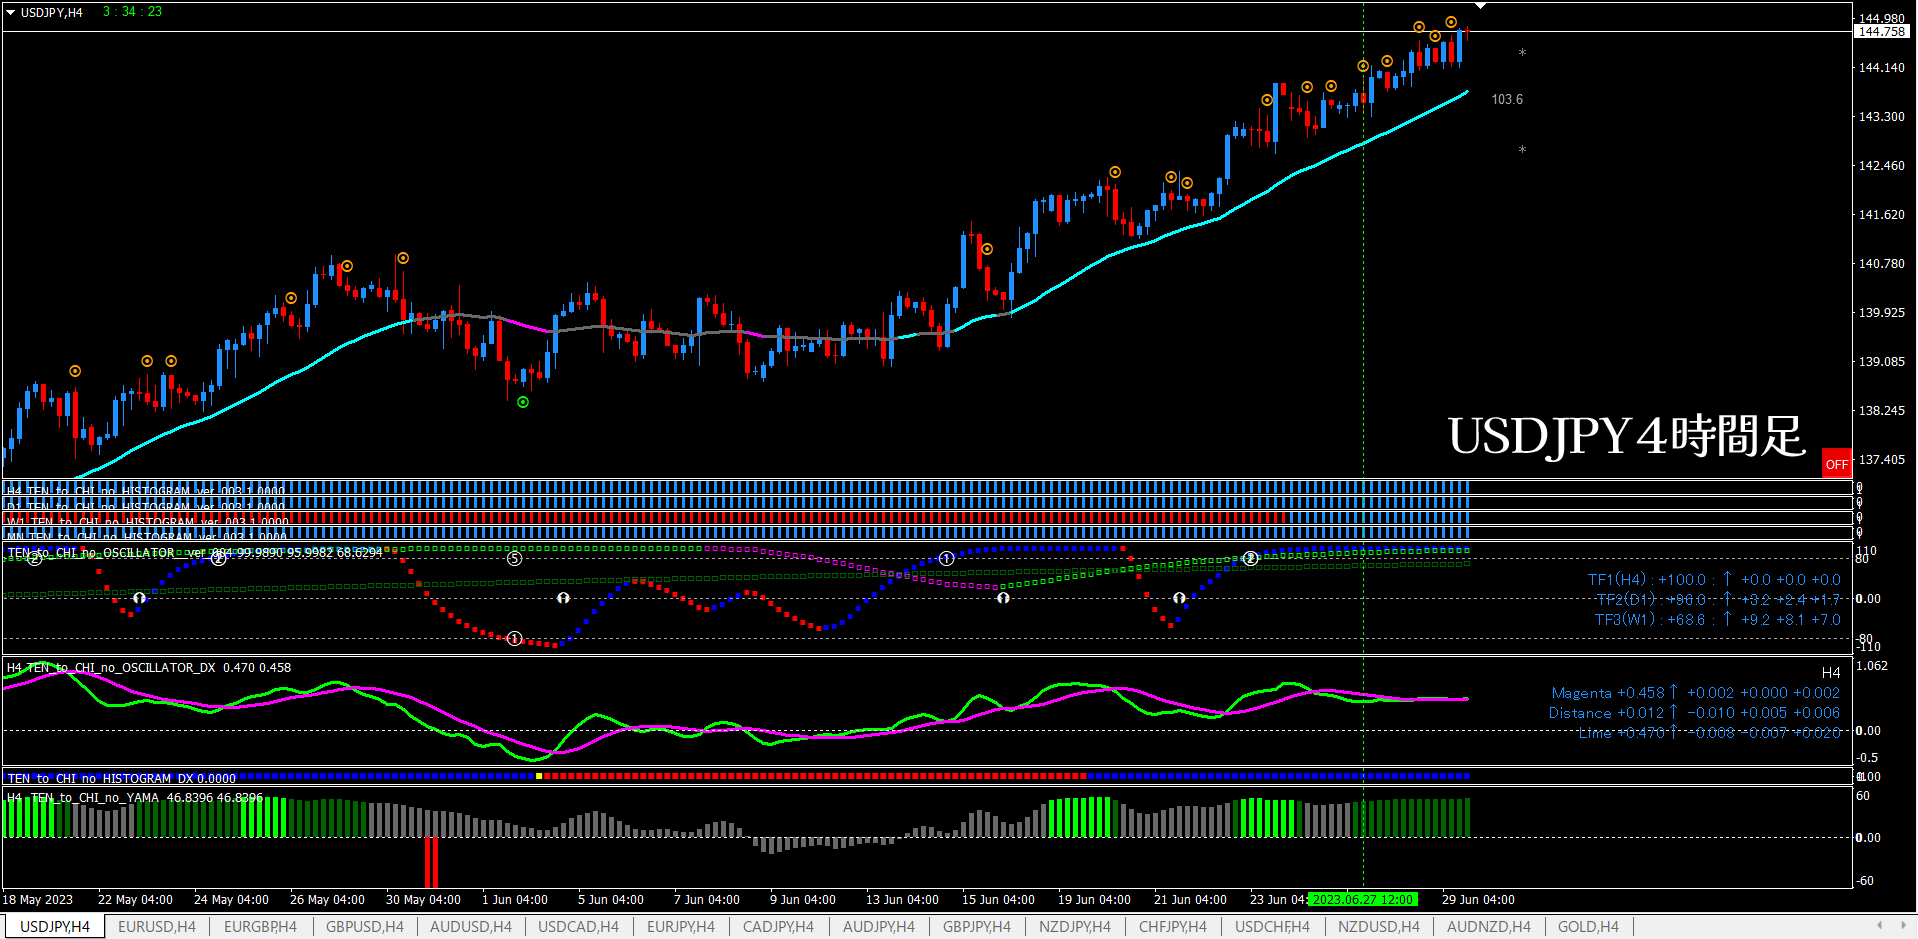The image size is (1918, 939).
Task: Click the TF3(W1) +68.6 readout
Action: pos(1717,619)
